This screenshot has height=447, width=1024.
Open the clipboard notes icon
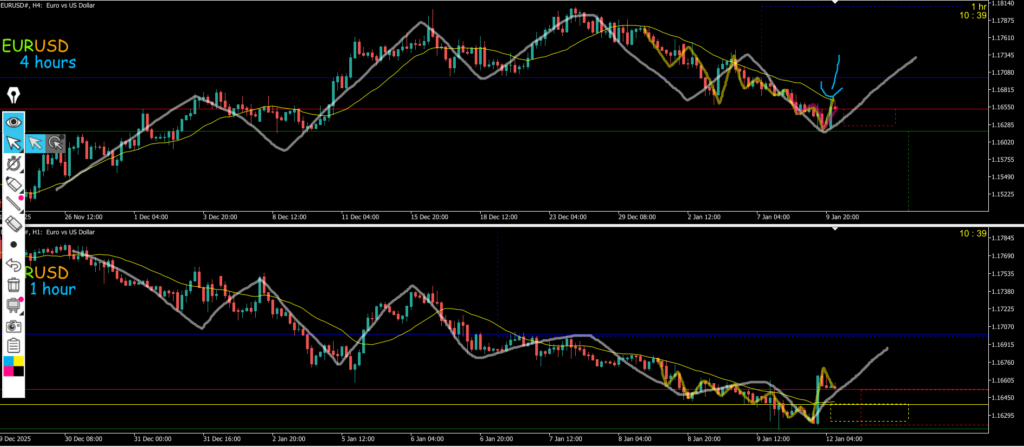tap(13, 345)
